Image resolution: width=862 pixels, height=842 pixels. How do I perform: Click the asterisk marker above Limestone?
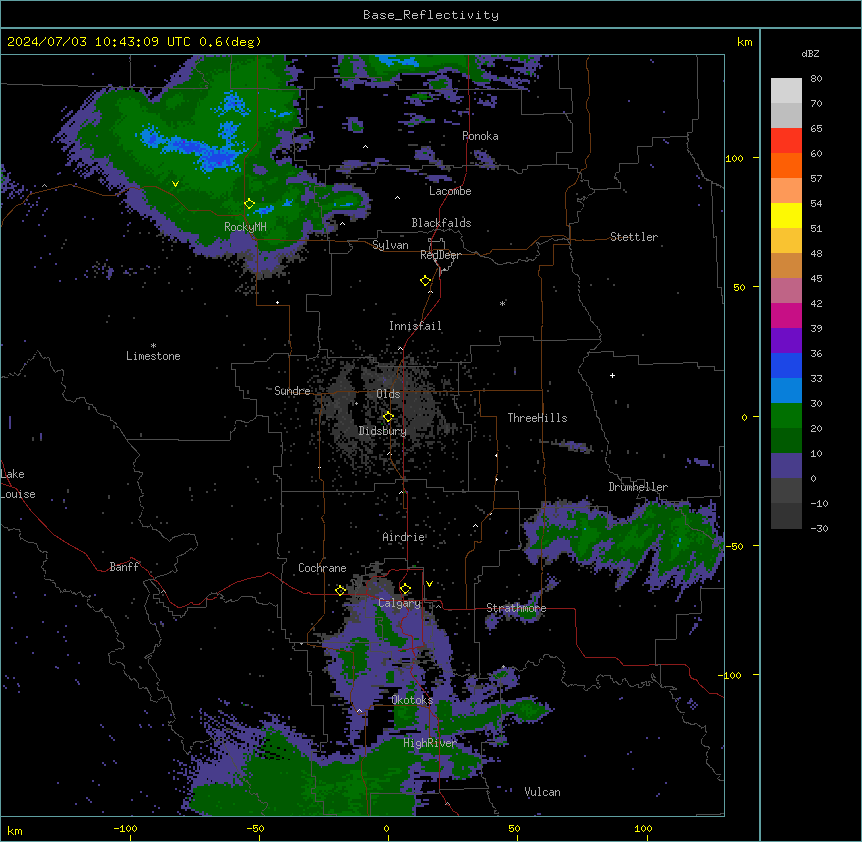(153, 346)
